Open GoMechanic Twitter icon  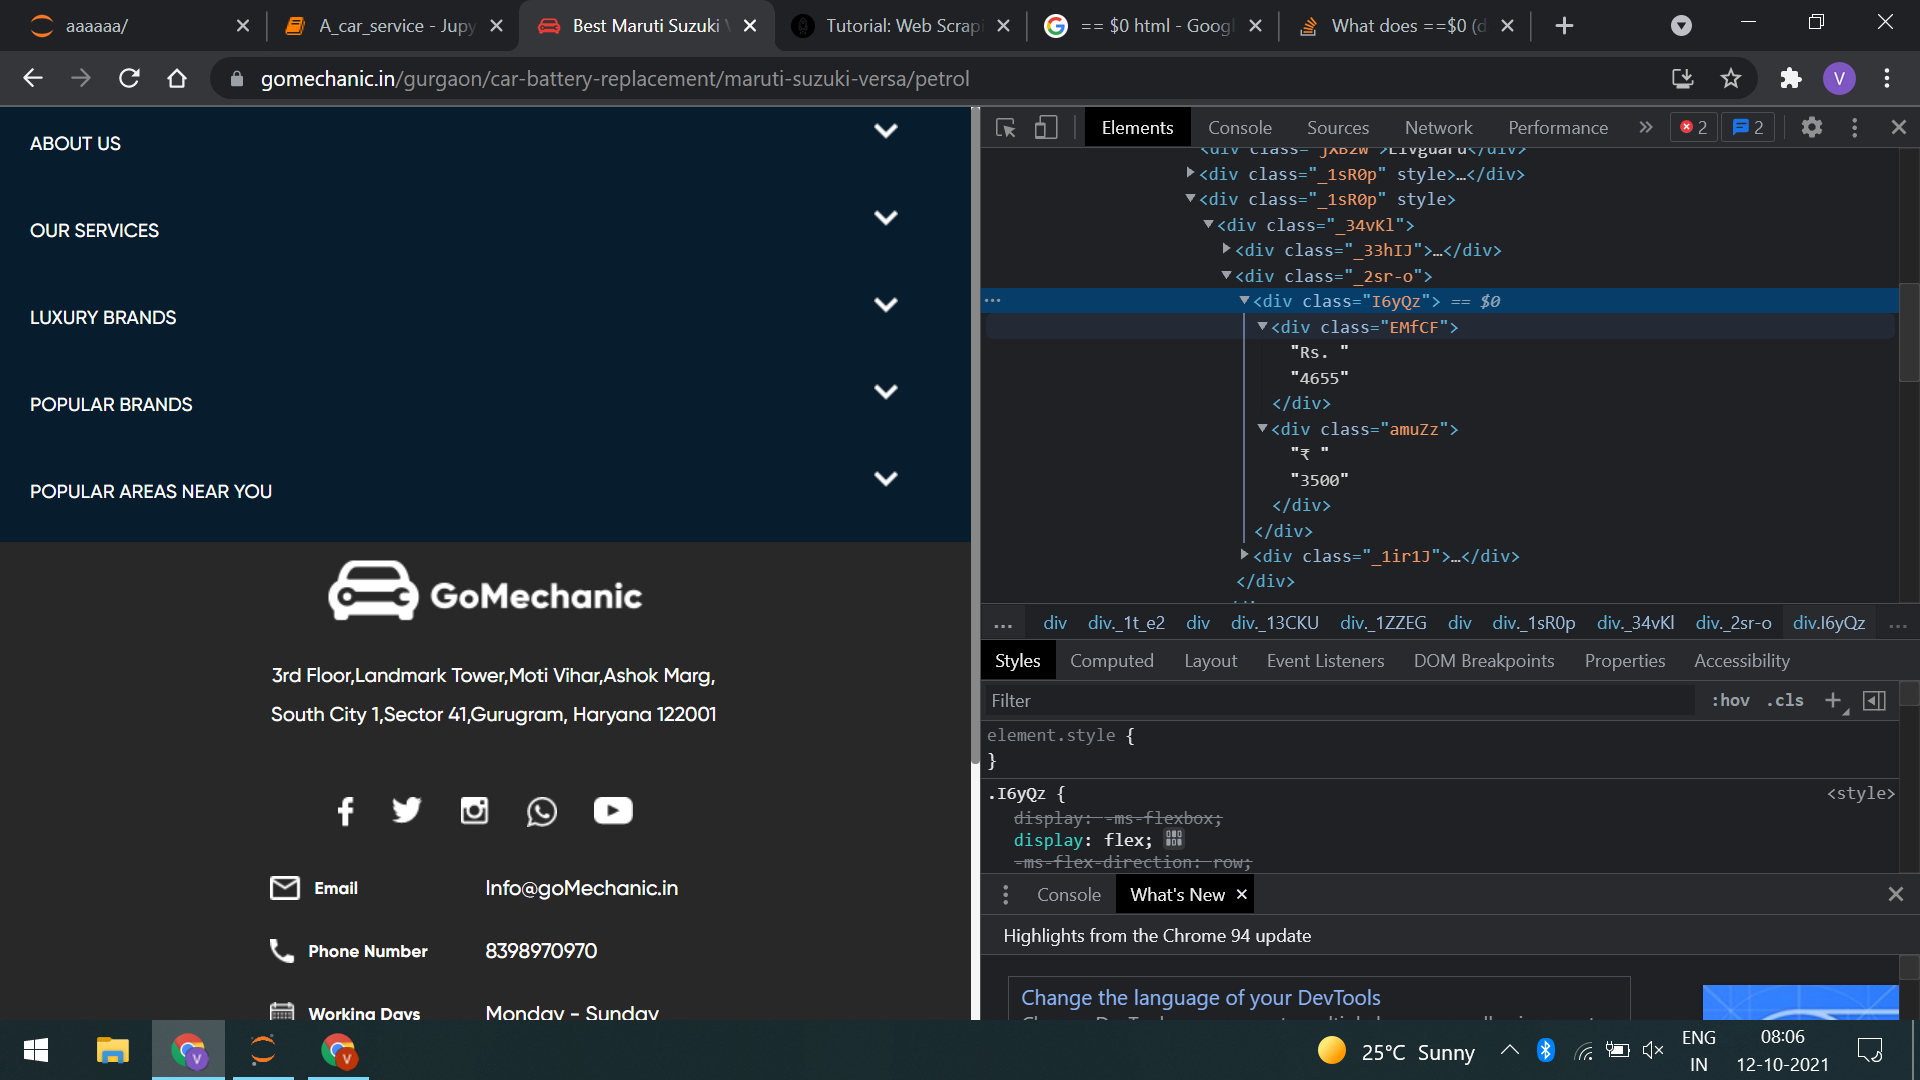[407, 810]
